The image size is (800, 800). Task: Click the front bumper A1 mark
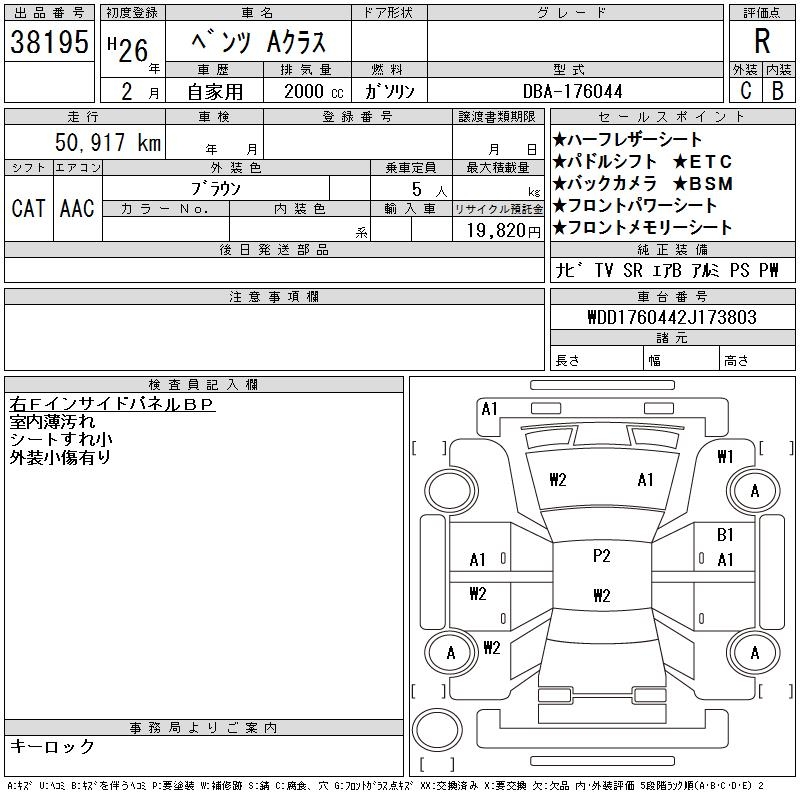[489, 408]
